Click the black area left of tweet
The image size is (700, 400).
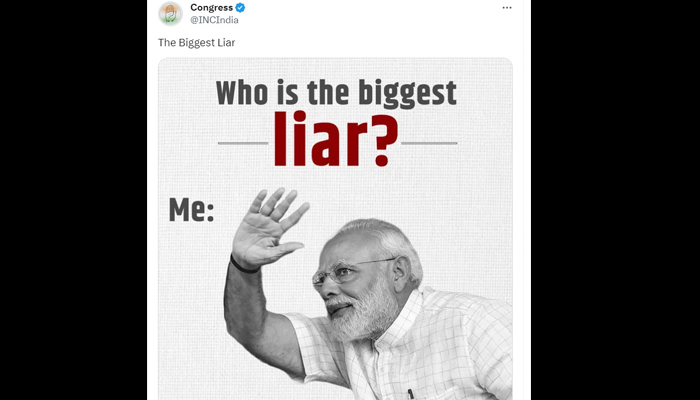pyautogui.click(x=73, y=200)
